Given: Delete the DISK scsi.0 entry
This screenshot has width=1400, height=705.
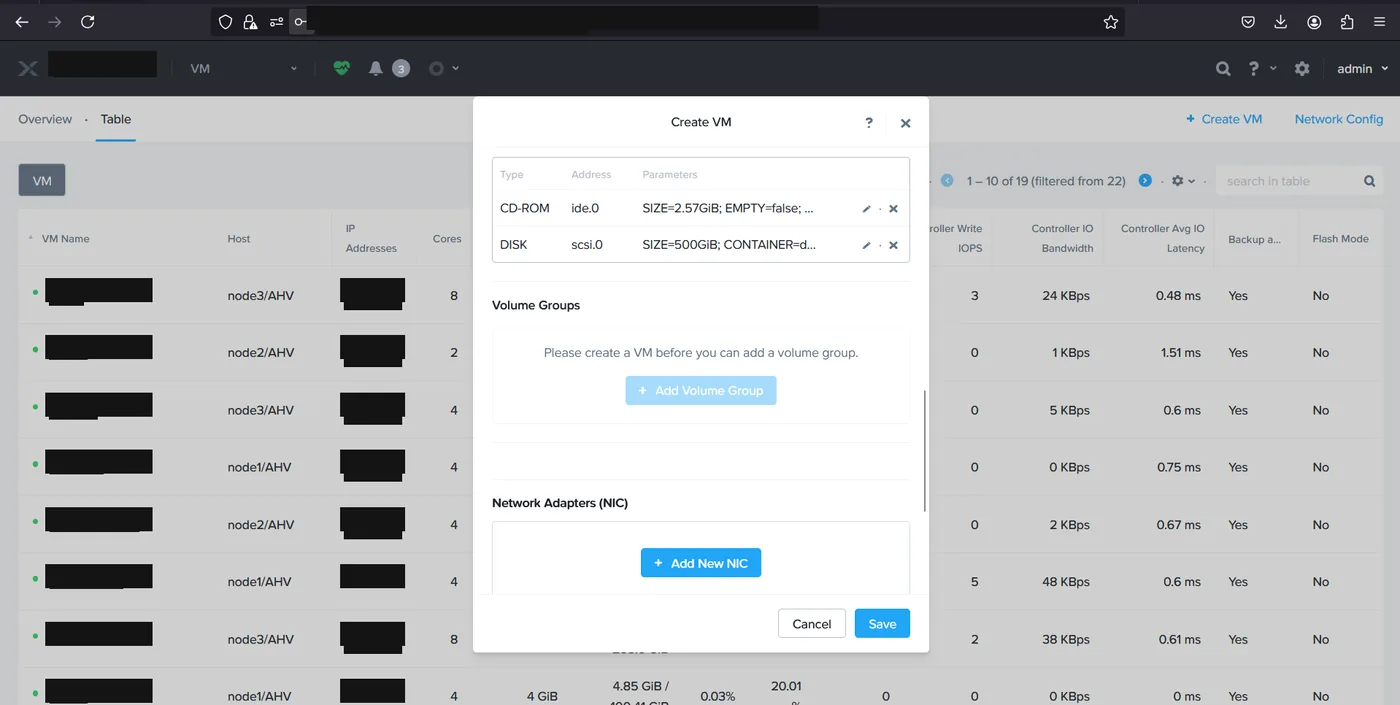Looking at the screenshot, I should [893, 245].
